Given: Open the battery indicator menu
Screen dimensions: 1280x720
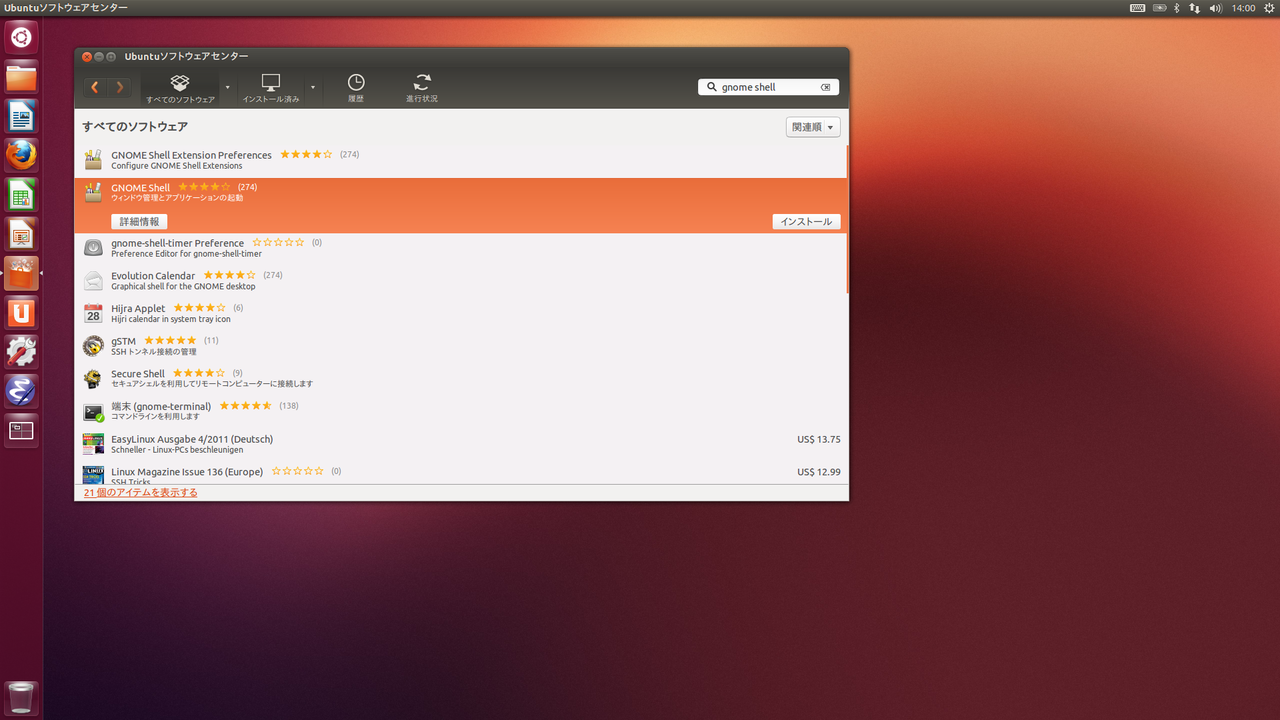Looking at the screenshot, I should tap(1160, 8).
